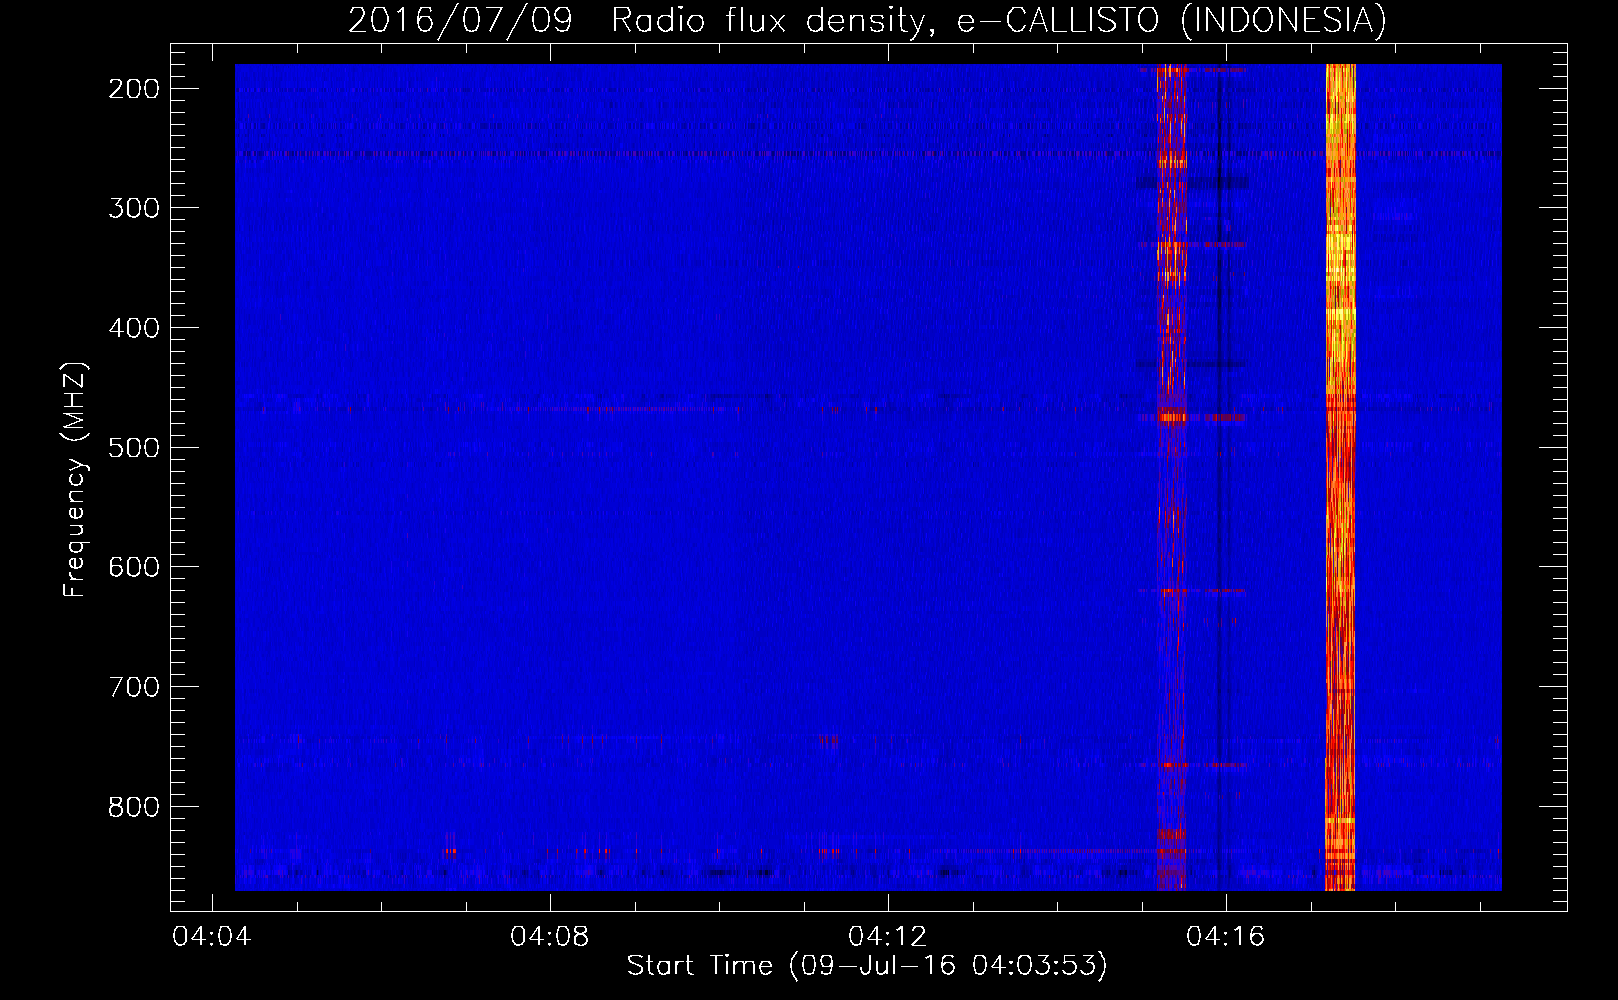Click the 800 frequency tick label
Screen dimensions: 1618x1000
pyautogui.click(x=134, y=807)
